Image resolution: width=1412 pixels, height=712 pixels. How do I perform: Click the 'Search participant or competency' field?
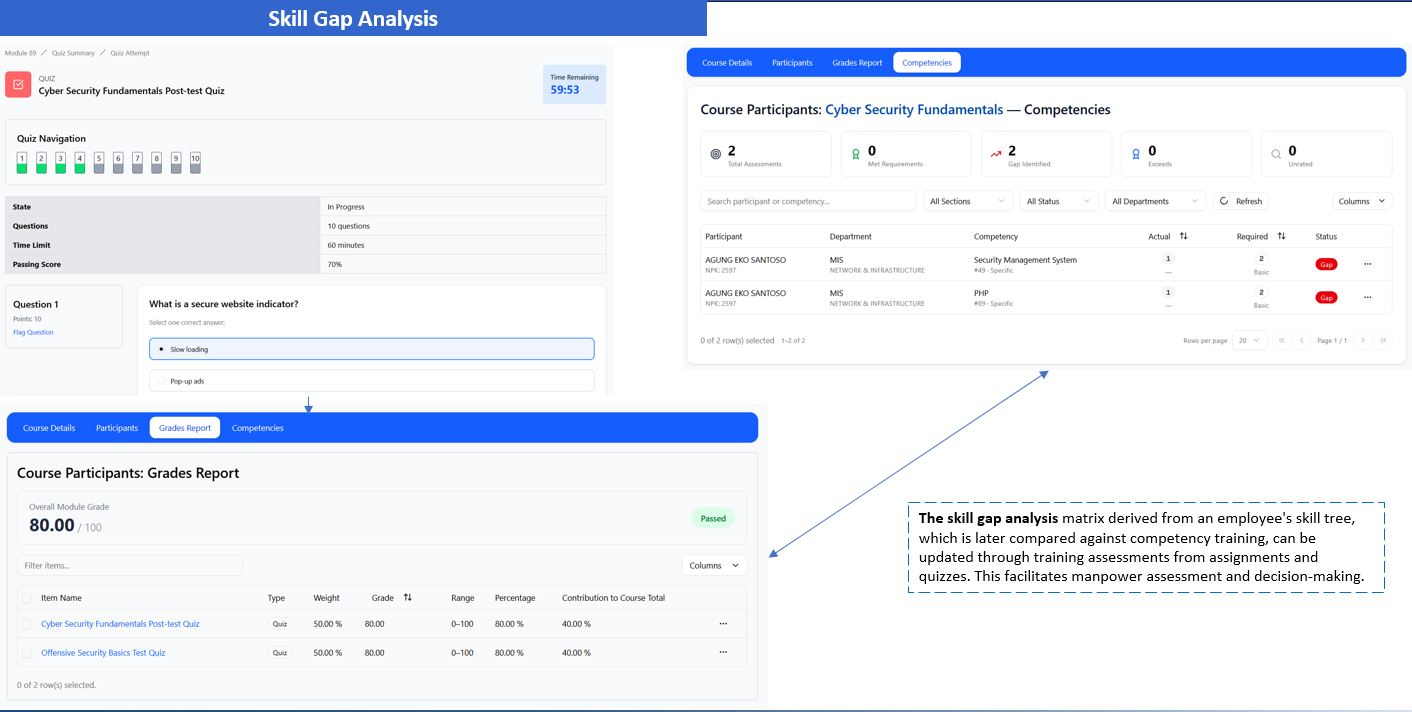808,201
